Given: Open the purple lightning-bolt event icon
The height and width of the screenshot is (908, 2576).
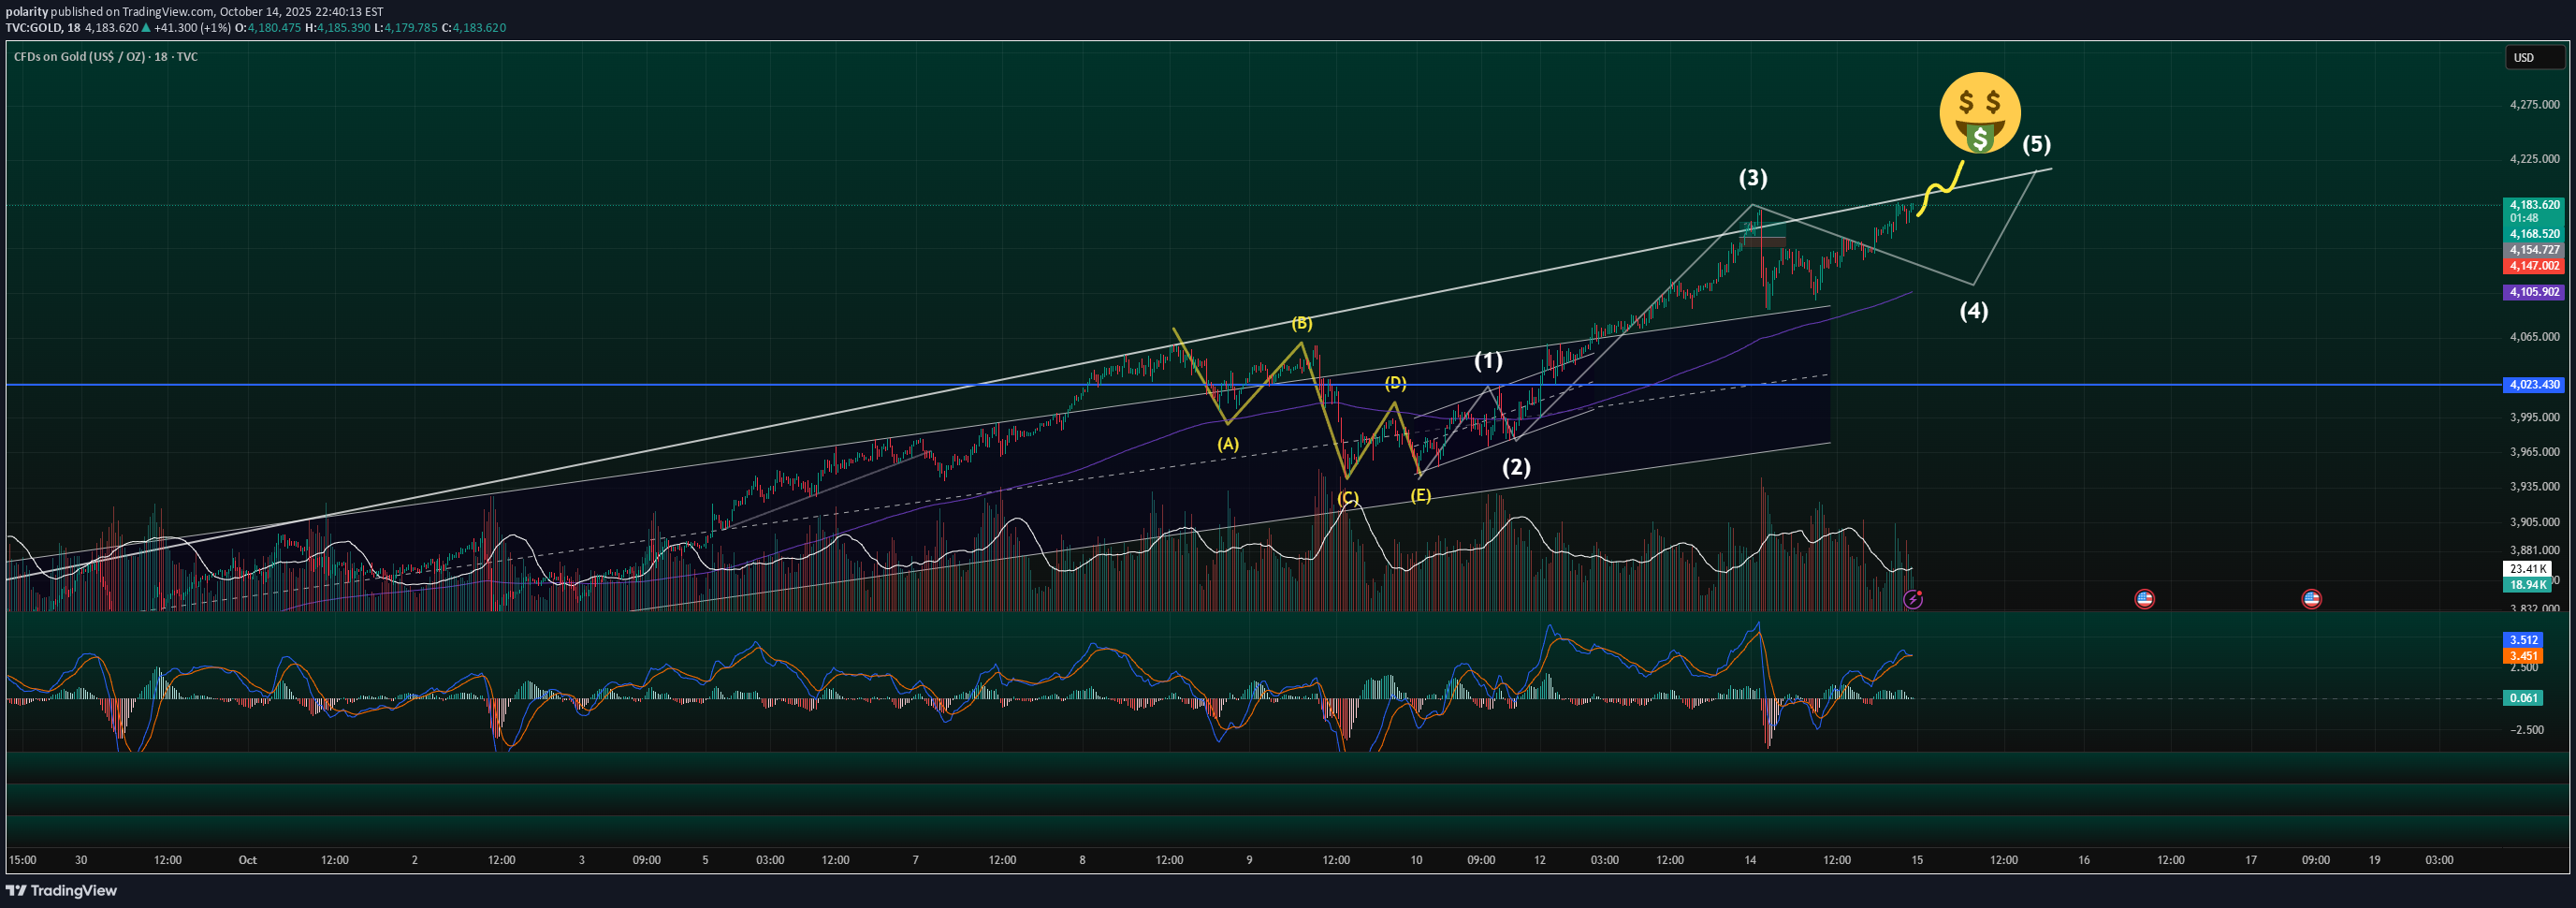Looking at the screenshot, I should pyautogui.click(x=1912, y=599).
